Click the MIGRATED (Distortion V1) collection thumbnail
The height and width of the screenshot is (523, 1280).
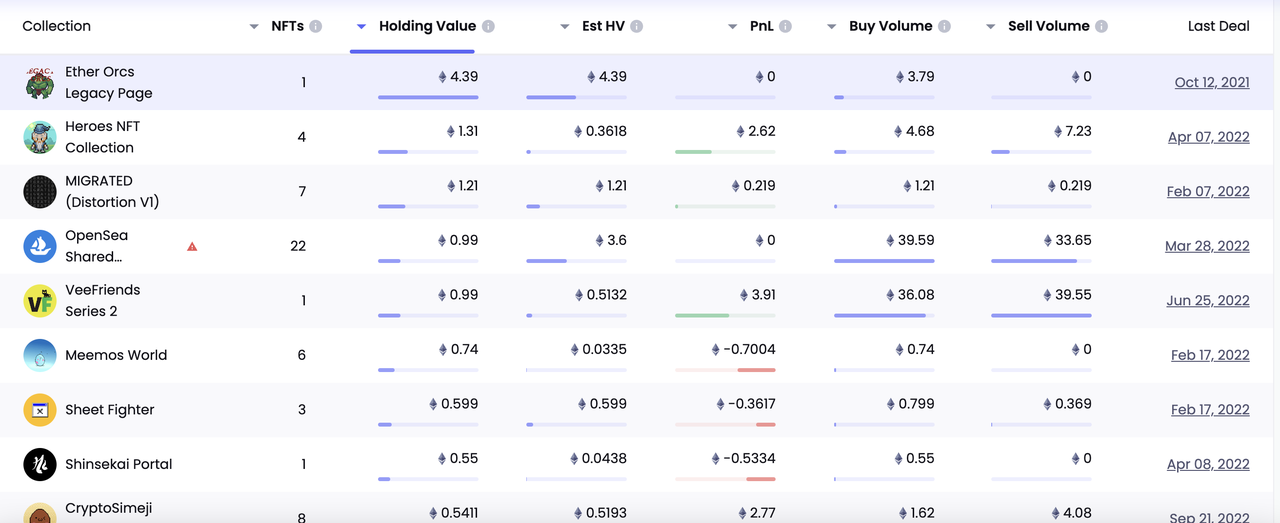click(40, 192)
